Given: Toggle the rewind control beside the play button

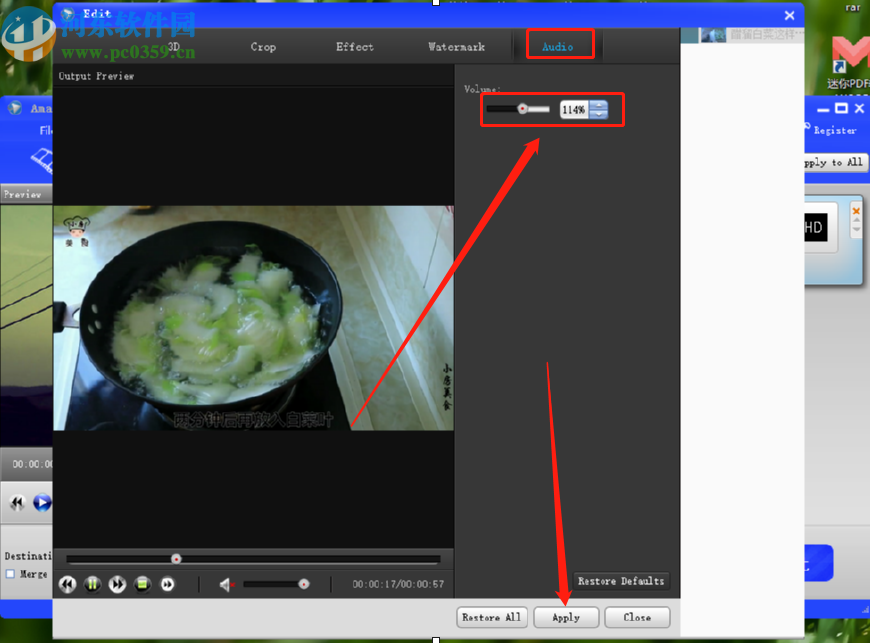Looking at the screenshot, I should (17, 503).
